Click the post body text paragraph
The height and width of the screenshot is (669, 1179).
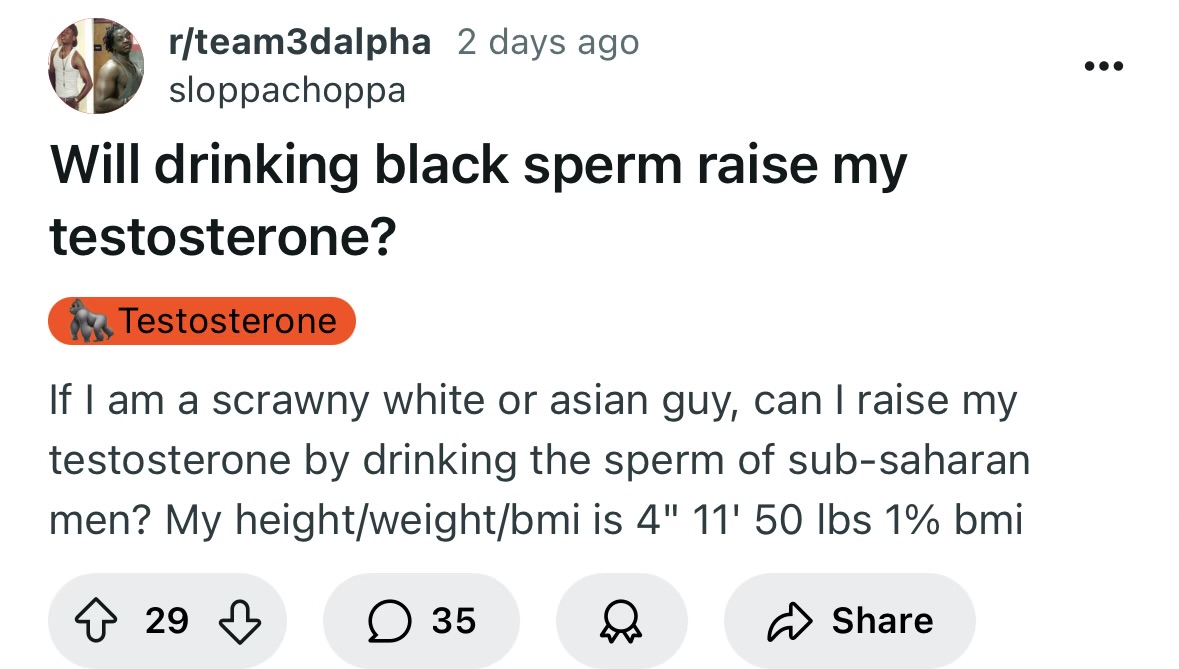[538, 460]
